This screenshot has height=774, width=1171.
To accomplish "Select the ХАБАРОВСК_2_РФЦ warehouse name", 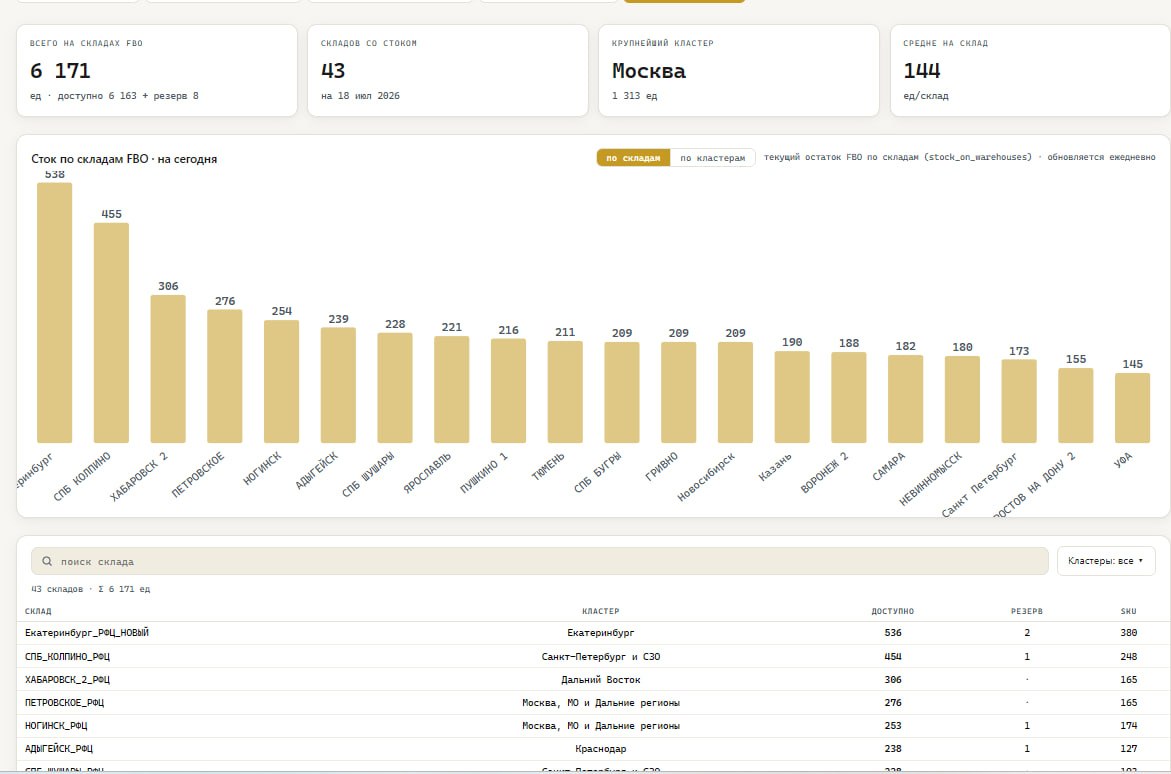I will coord(67,680).
